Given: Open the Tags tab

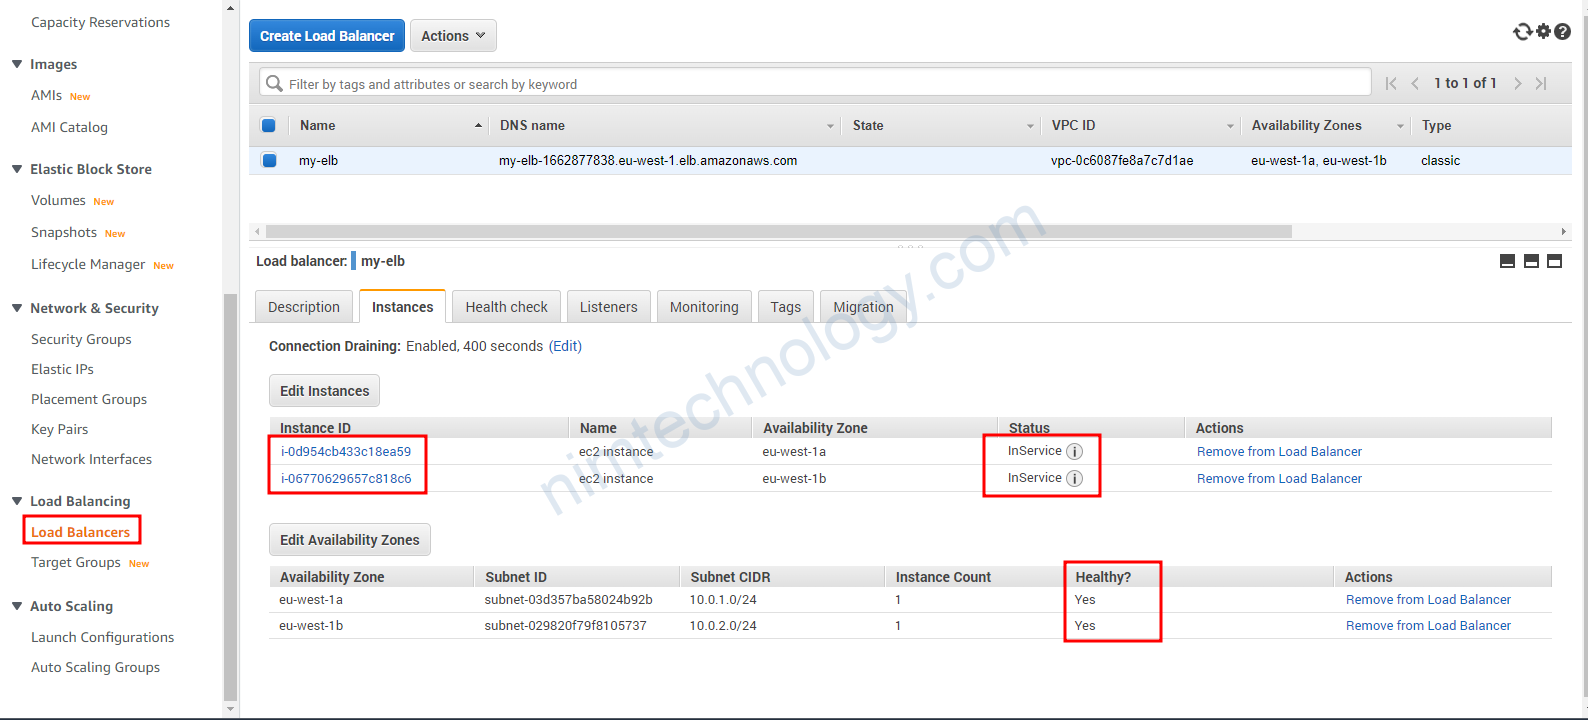Looking at the screenshot, I should point(785,307).
